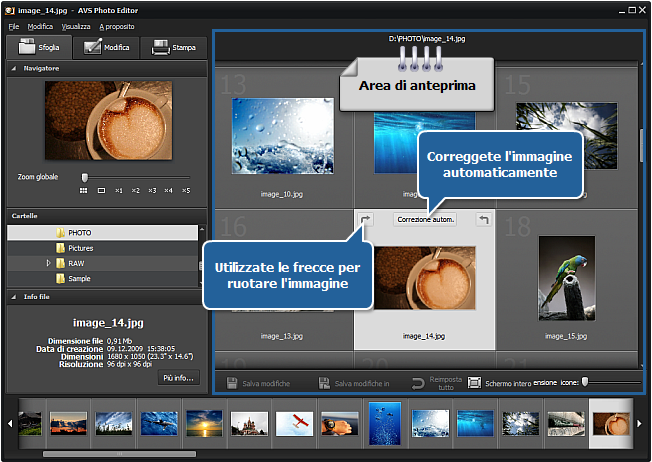Viewport: 652px width, 462px height.
Task: Select cathedral thumbnail in filmstrip
Action: click(x=249, y=424)
